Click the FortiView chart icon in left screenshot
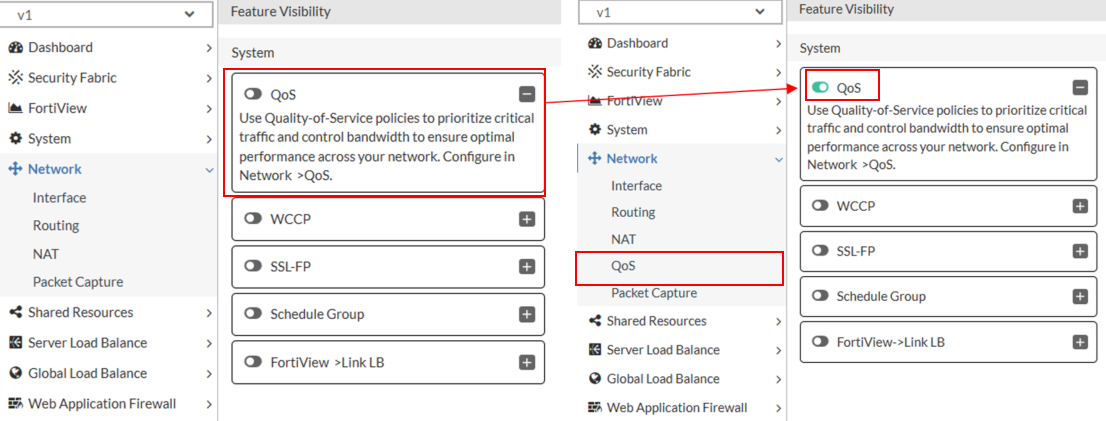Screen dimensions: 1106x421 point(15,108)
